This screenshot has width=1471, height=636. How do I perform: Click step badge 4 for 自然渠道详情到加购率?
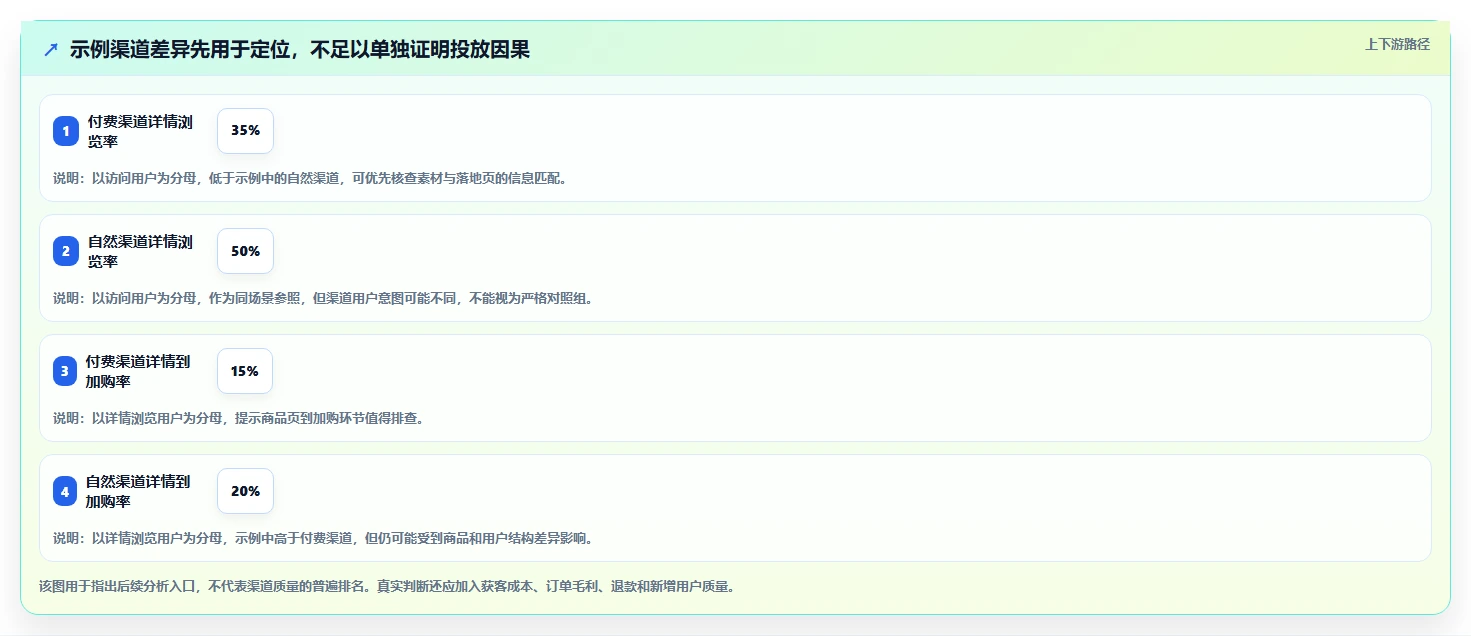65,491
